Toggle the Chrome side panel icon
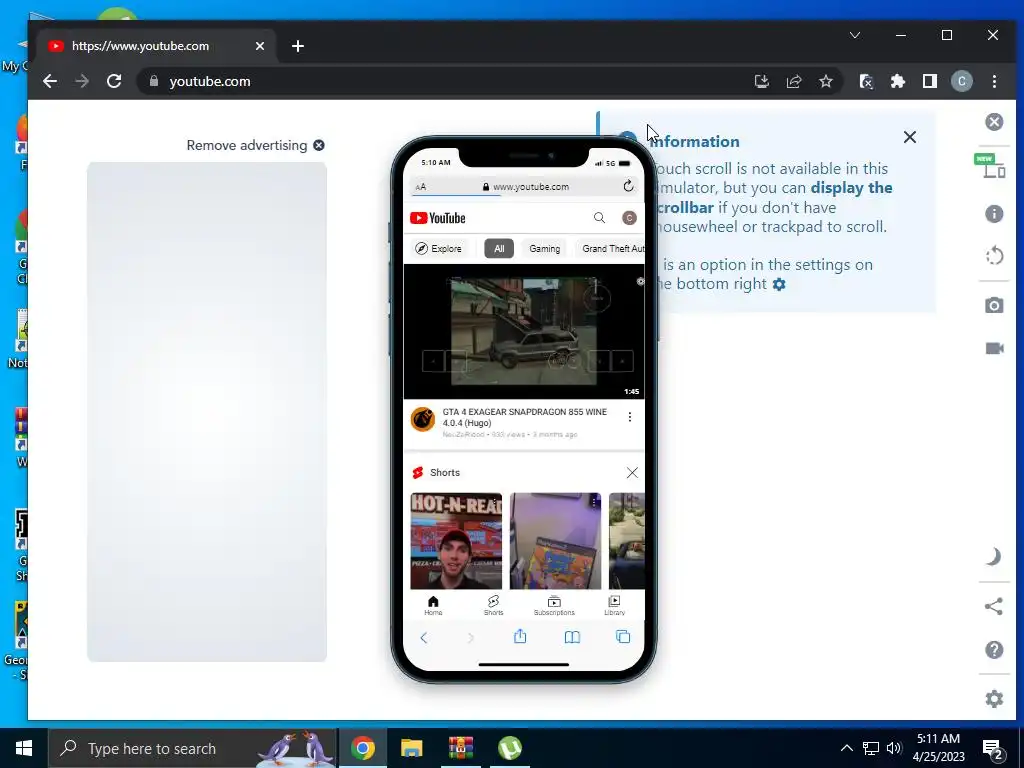The image size is (1024, 768). coord(930,81)
